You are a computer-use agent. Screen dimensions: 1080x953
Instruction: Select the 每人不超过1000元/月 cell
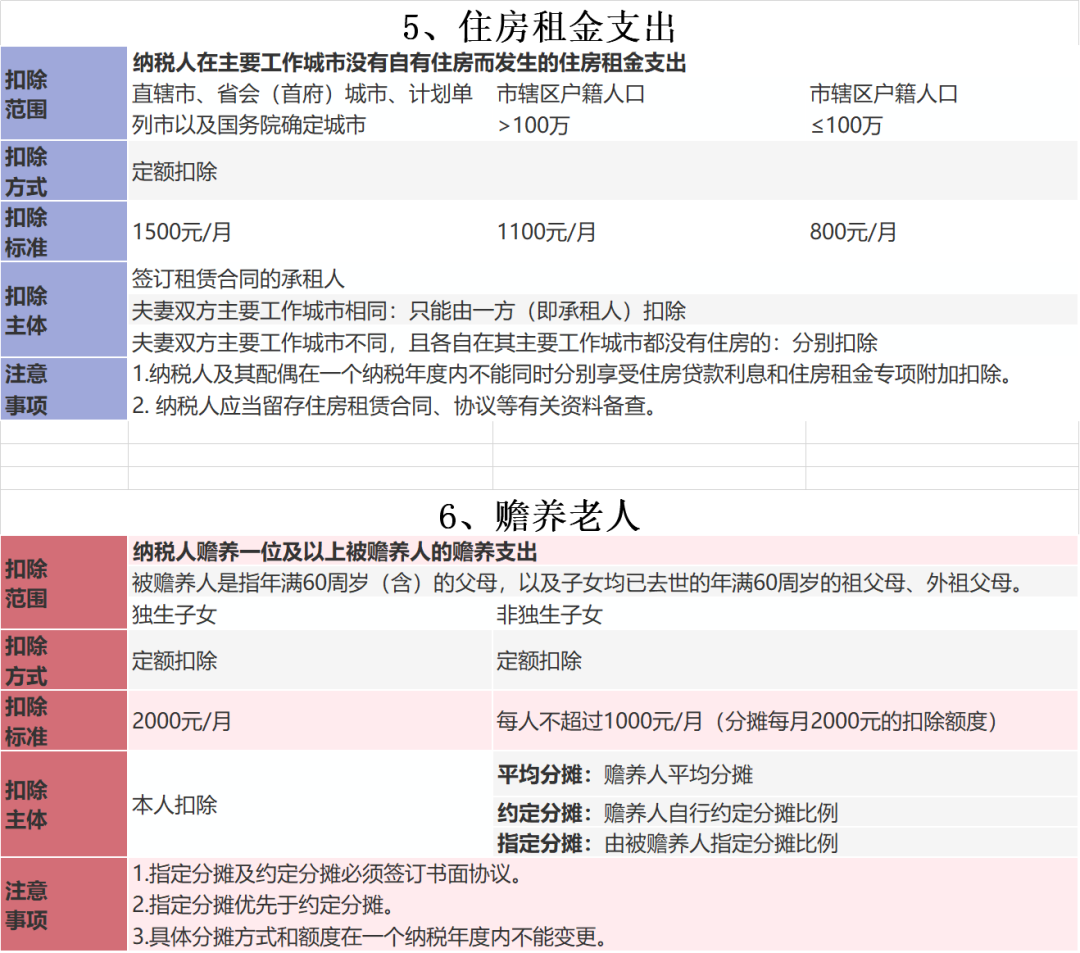pos(746,721)
